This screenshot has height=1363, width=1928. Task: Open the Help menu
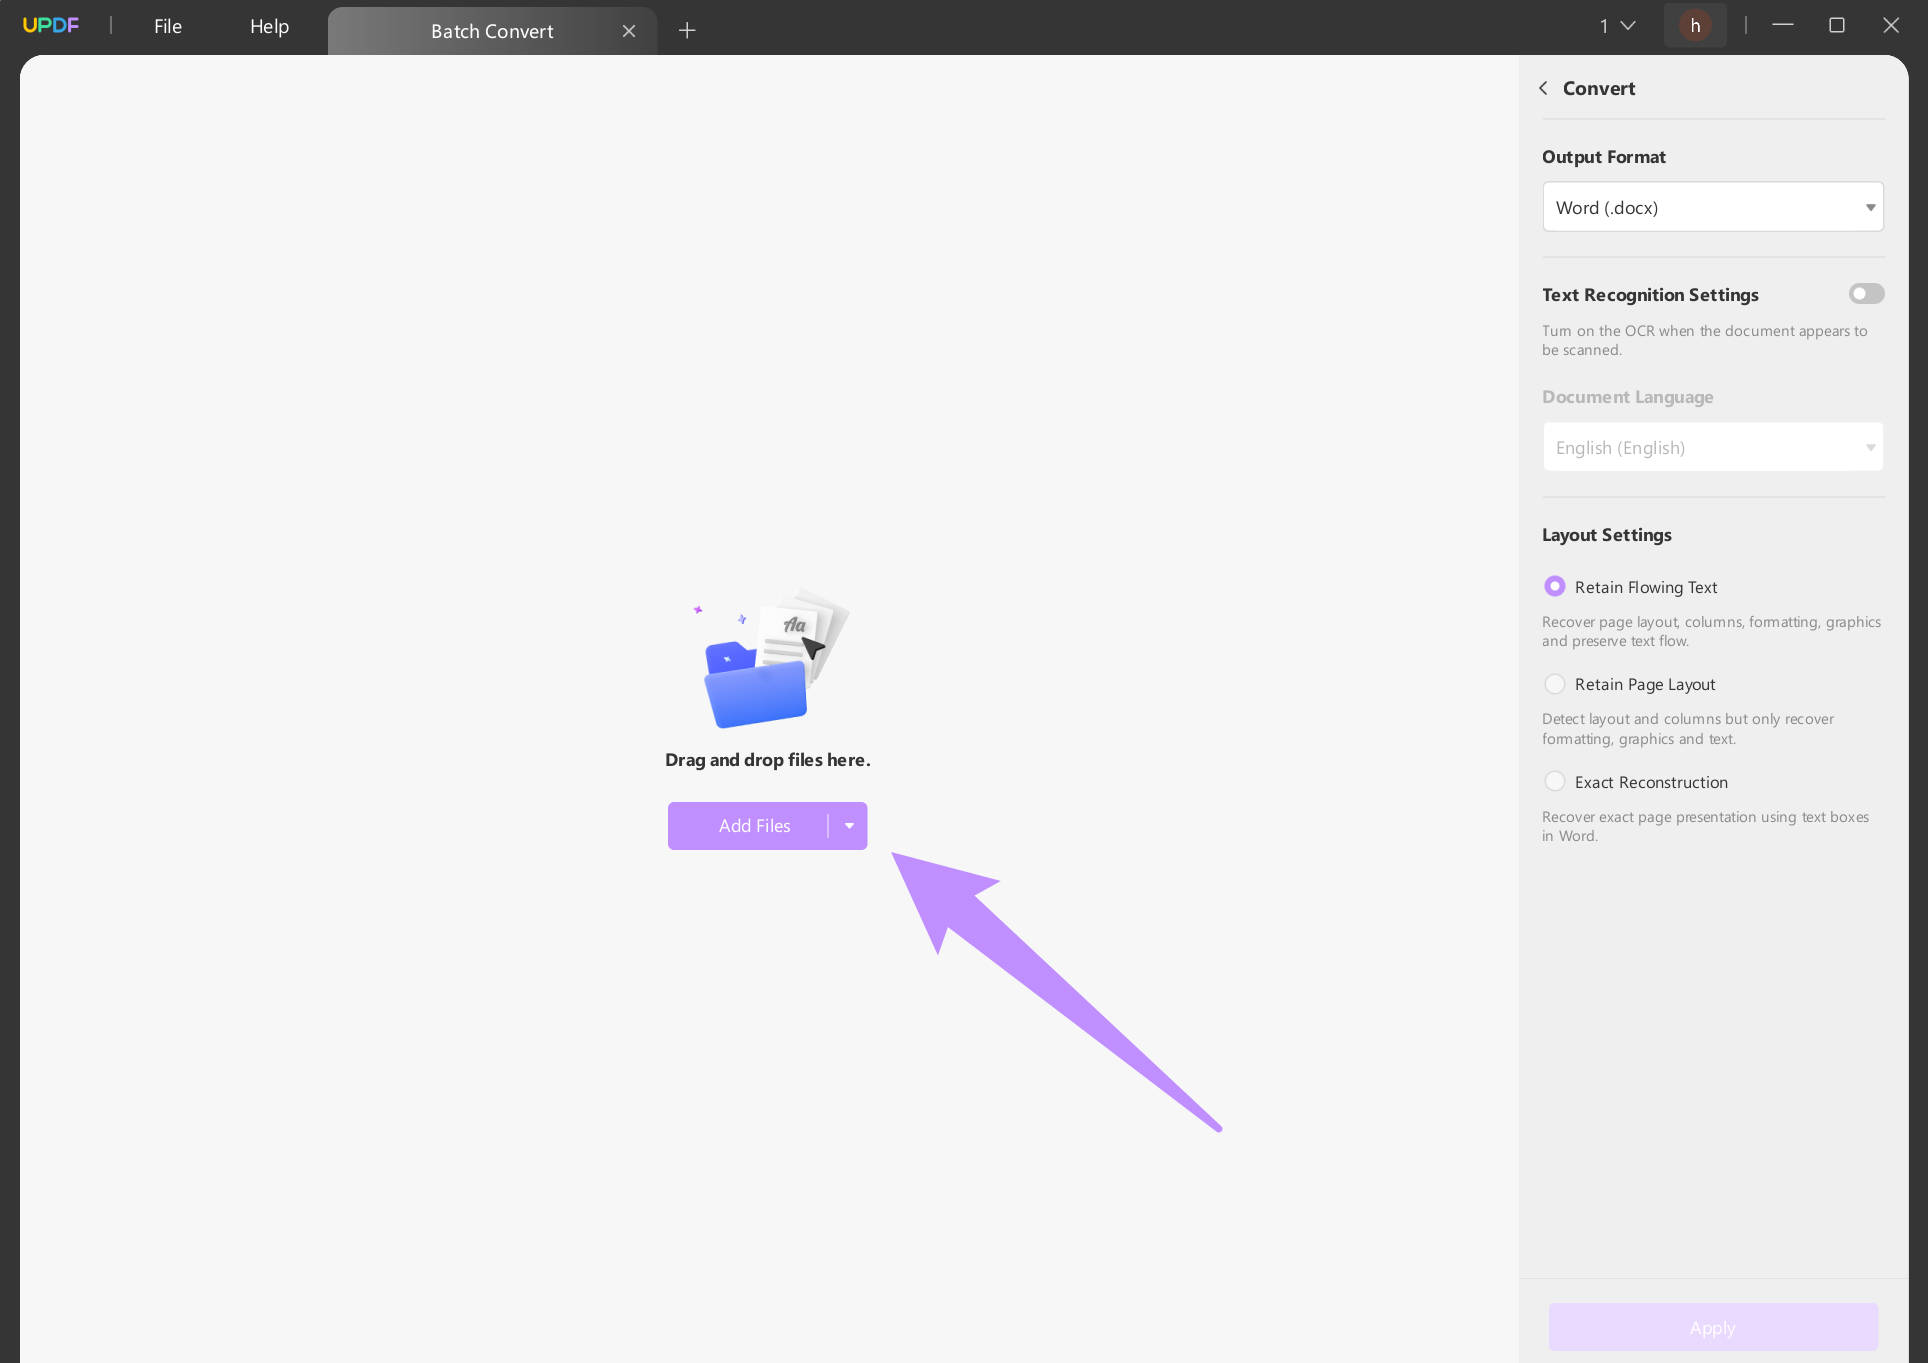point(269,27)
